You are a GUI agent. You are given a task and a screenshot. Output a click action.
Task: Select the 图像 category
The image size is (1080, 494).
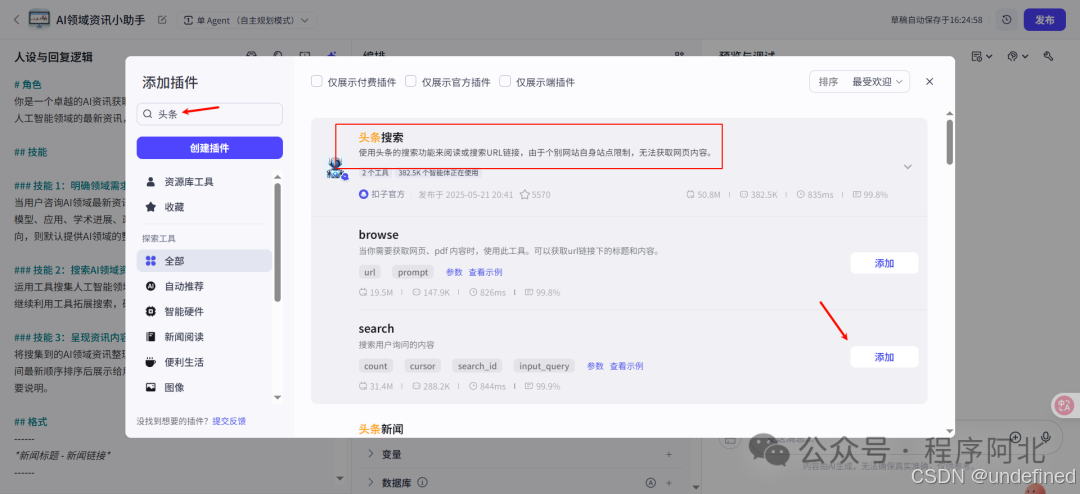point(204,387)
